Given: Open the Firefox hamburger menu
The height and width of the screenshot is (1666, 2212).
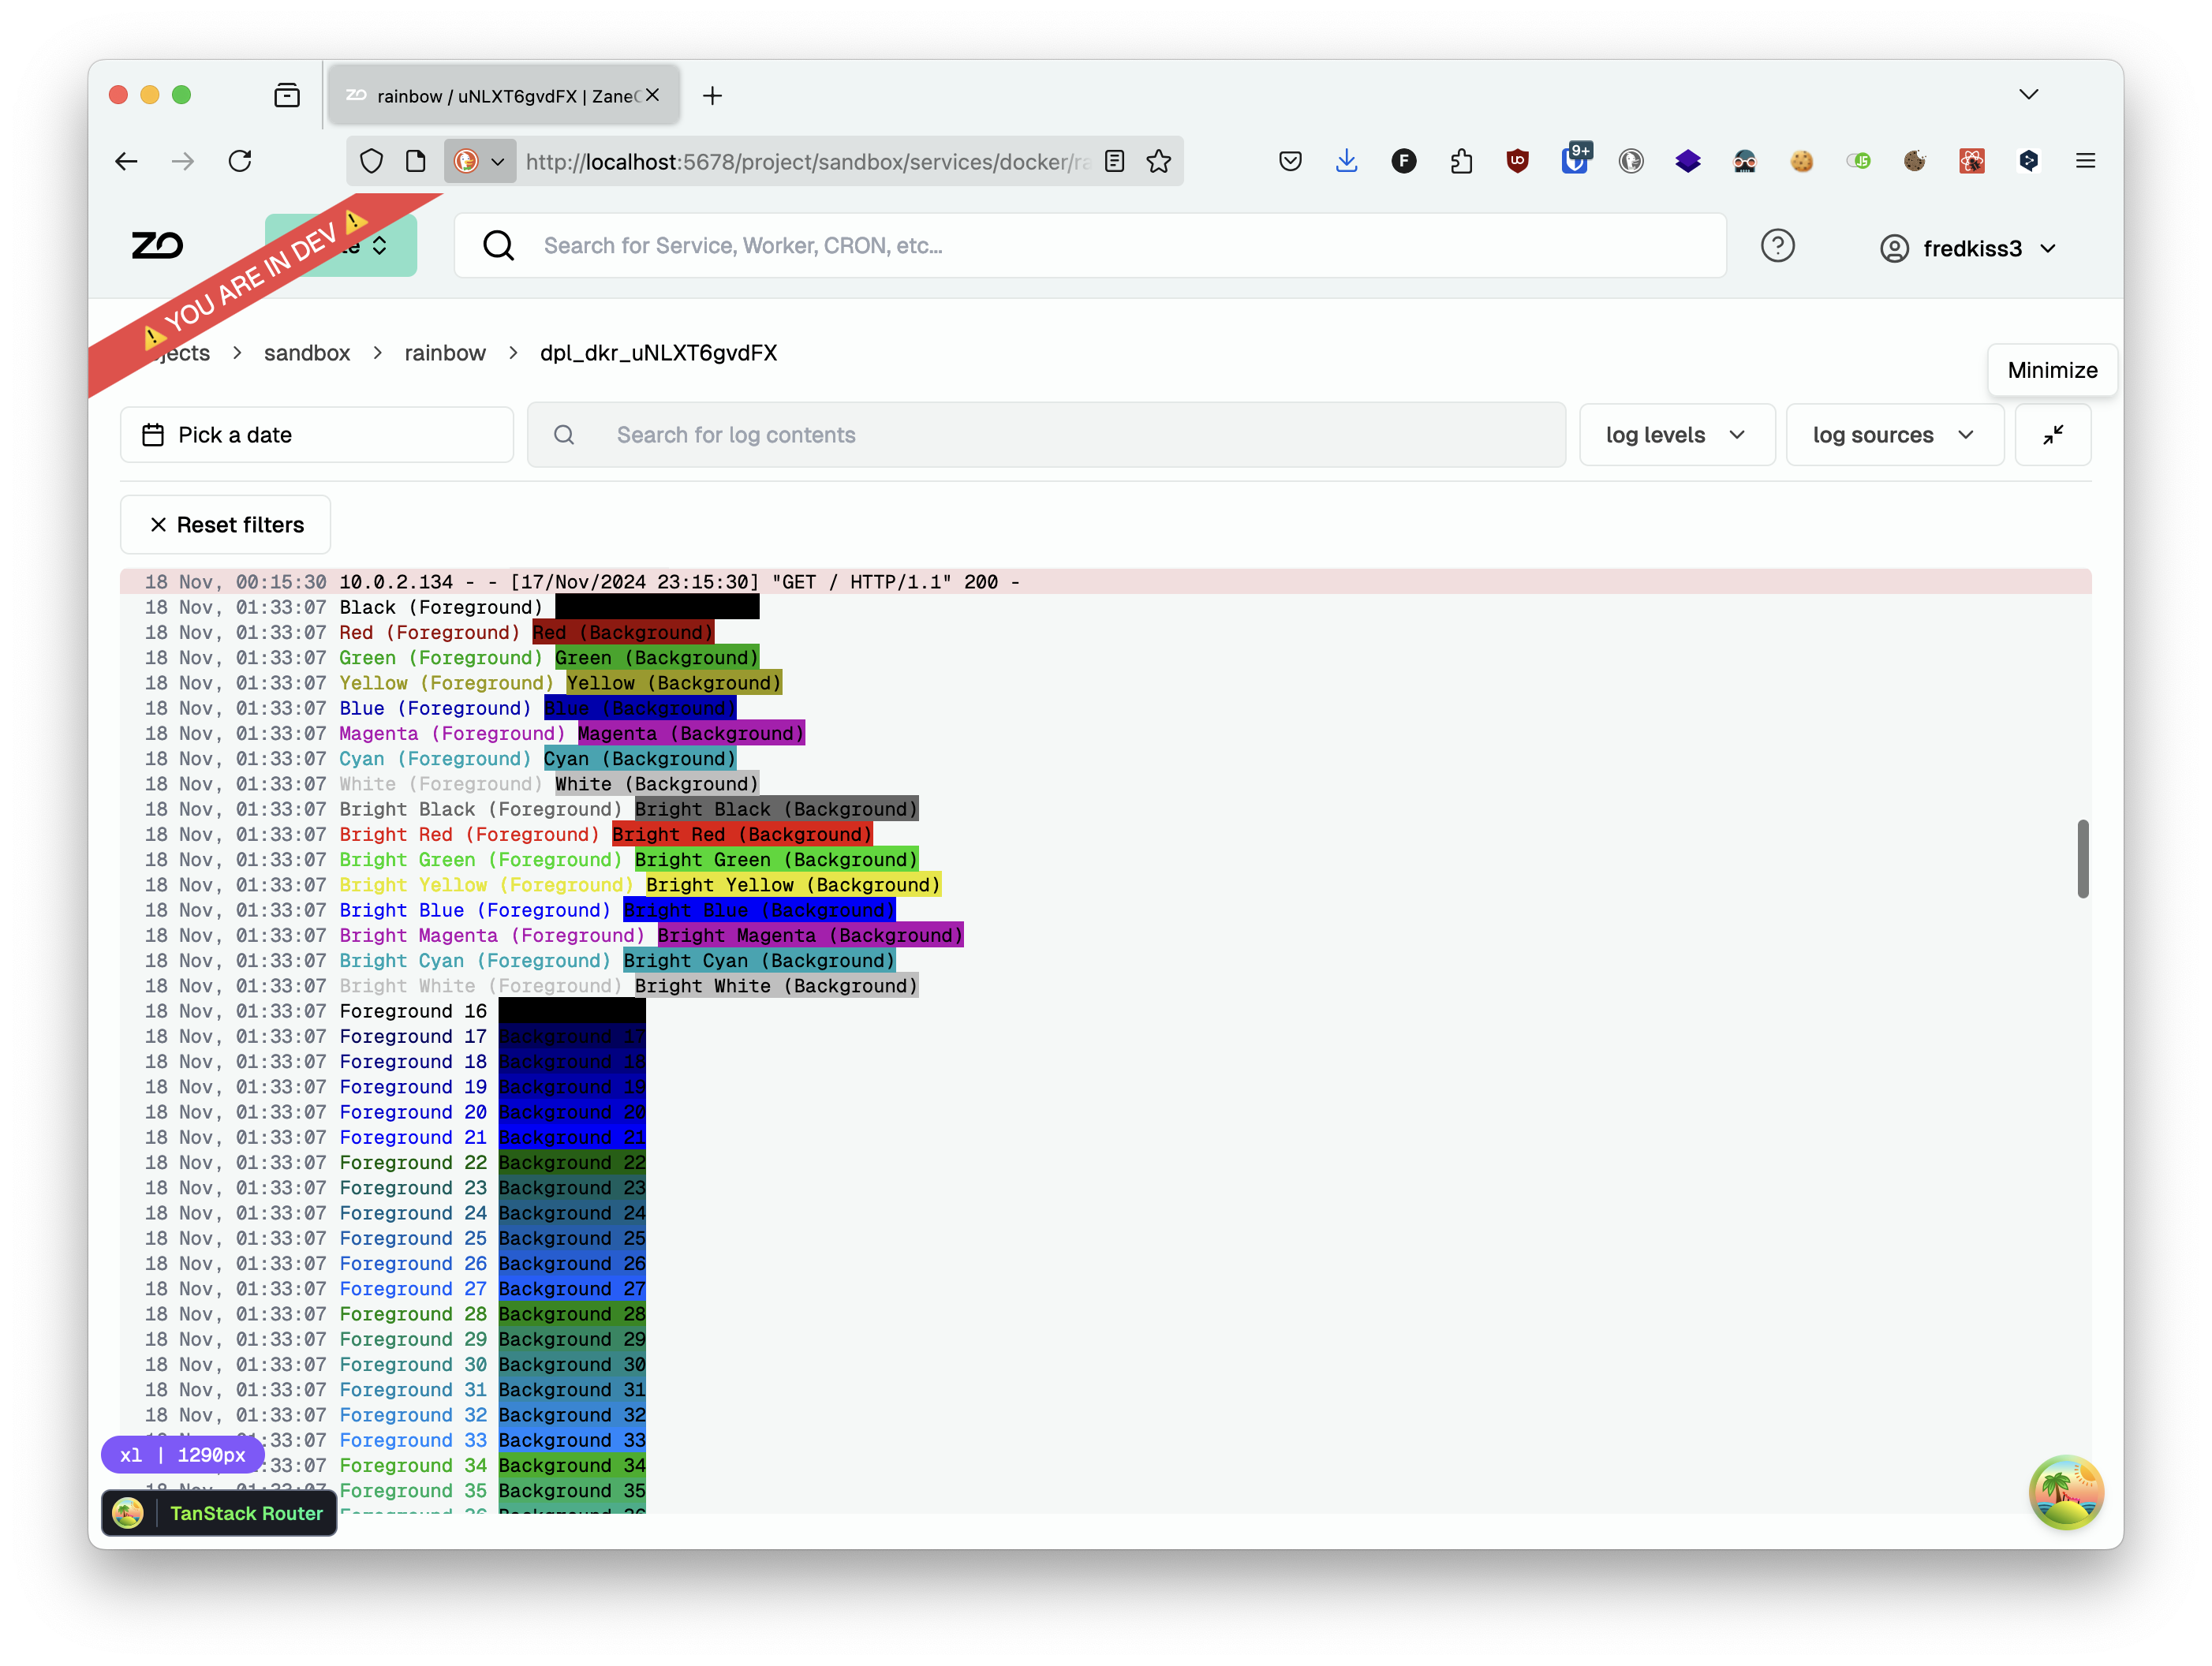Looking at the screenshot, I should 2086,161.
